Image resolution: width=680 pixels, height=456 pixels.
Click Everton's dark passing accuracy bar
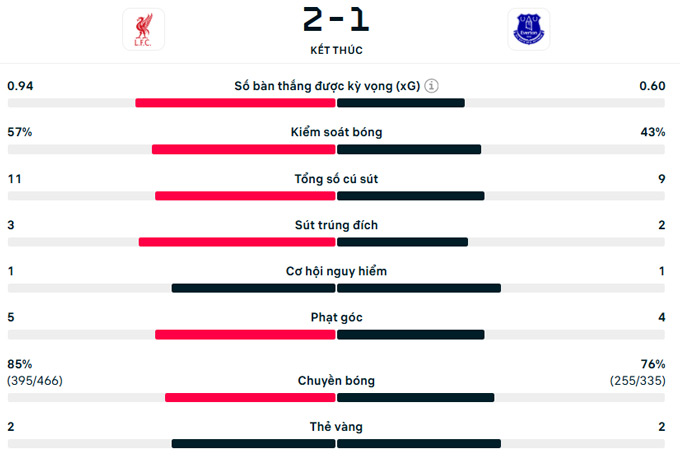click(x=416, y=397)
